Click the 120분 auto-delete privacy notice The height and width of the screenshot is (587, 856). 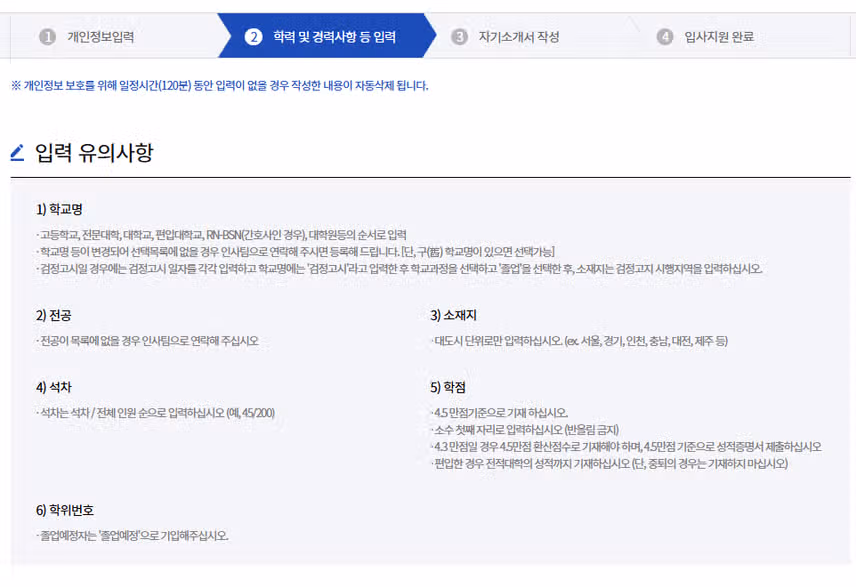[219, 86]
